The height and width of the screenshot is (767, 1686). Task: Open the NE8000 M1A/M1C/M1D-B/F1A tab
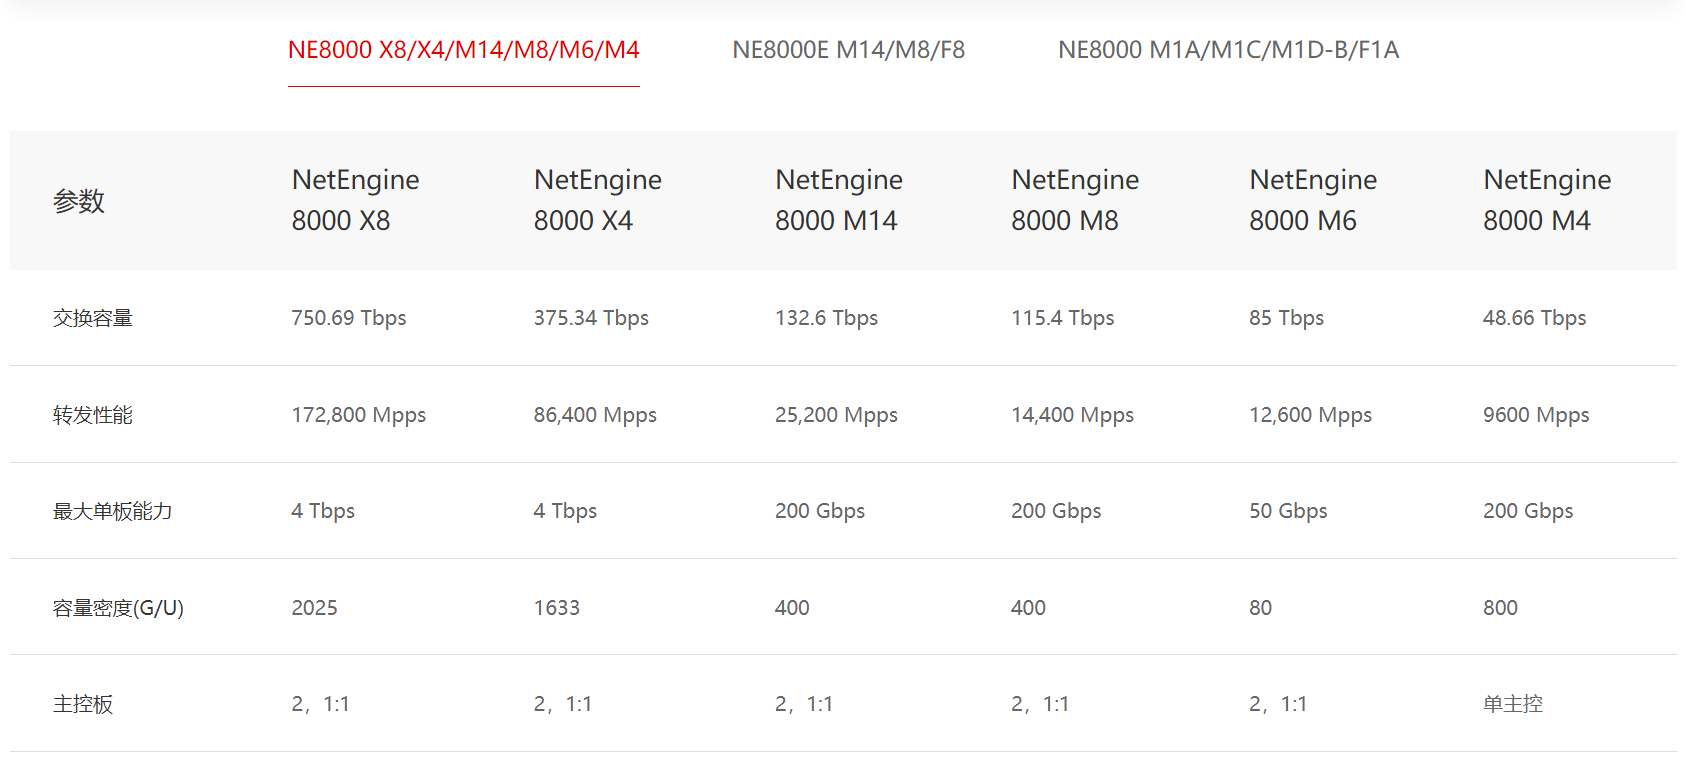(1228, 50)
